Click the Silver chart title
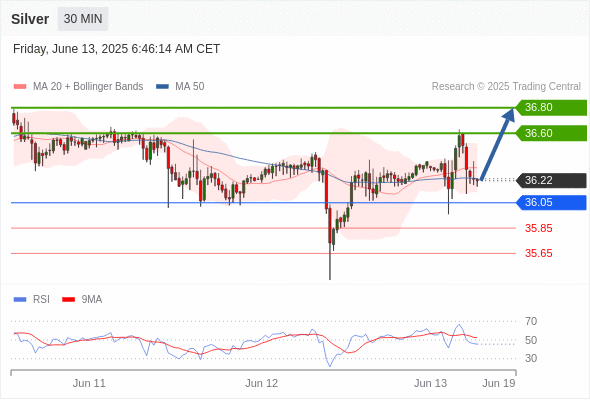Screen dimensions: 590x400 pos(30,19)
